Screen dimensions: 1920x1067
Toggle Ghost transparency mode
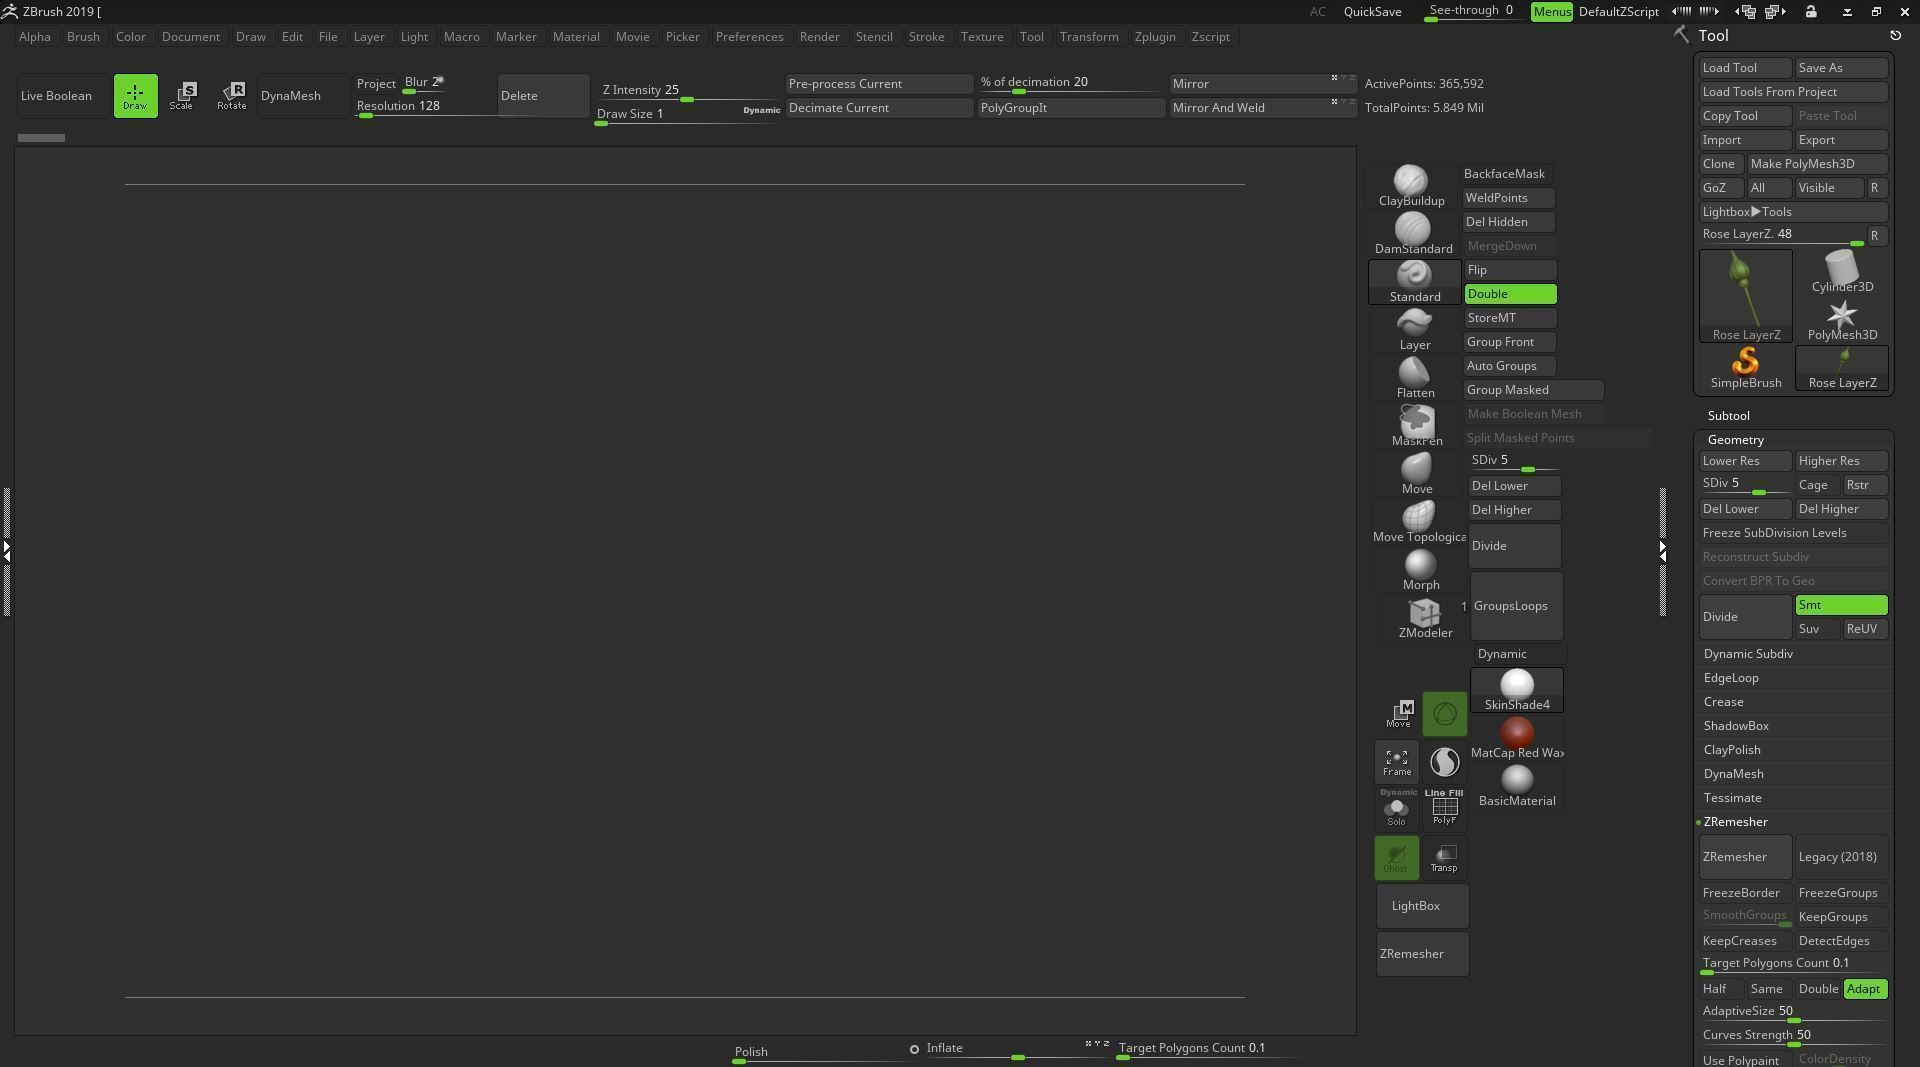click(1397, 858)
